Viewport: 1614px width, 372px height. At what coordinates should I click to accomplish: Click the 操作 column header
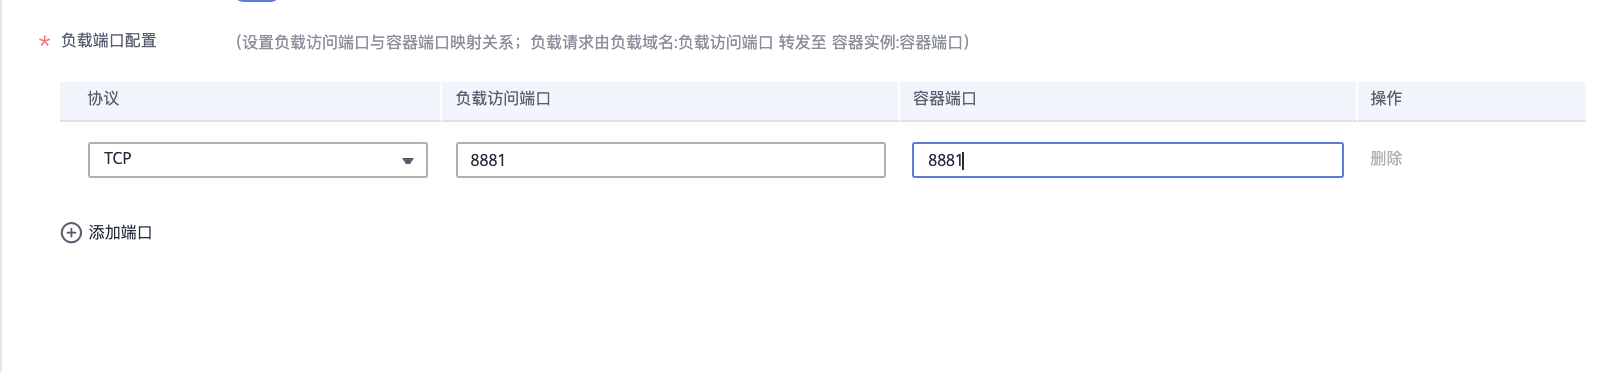[x=1386, y=98]
